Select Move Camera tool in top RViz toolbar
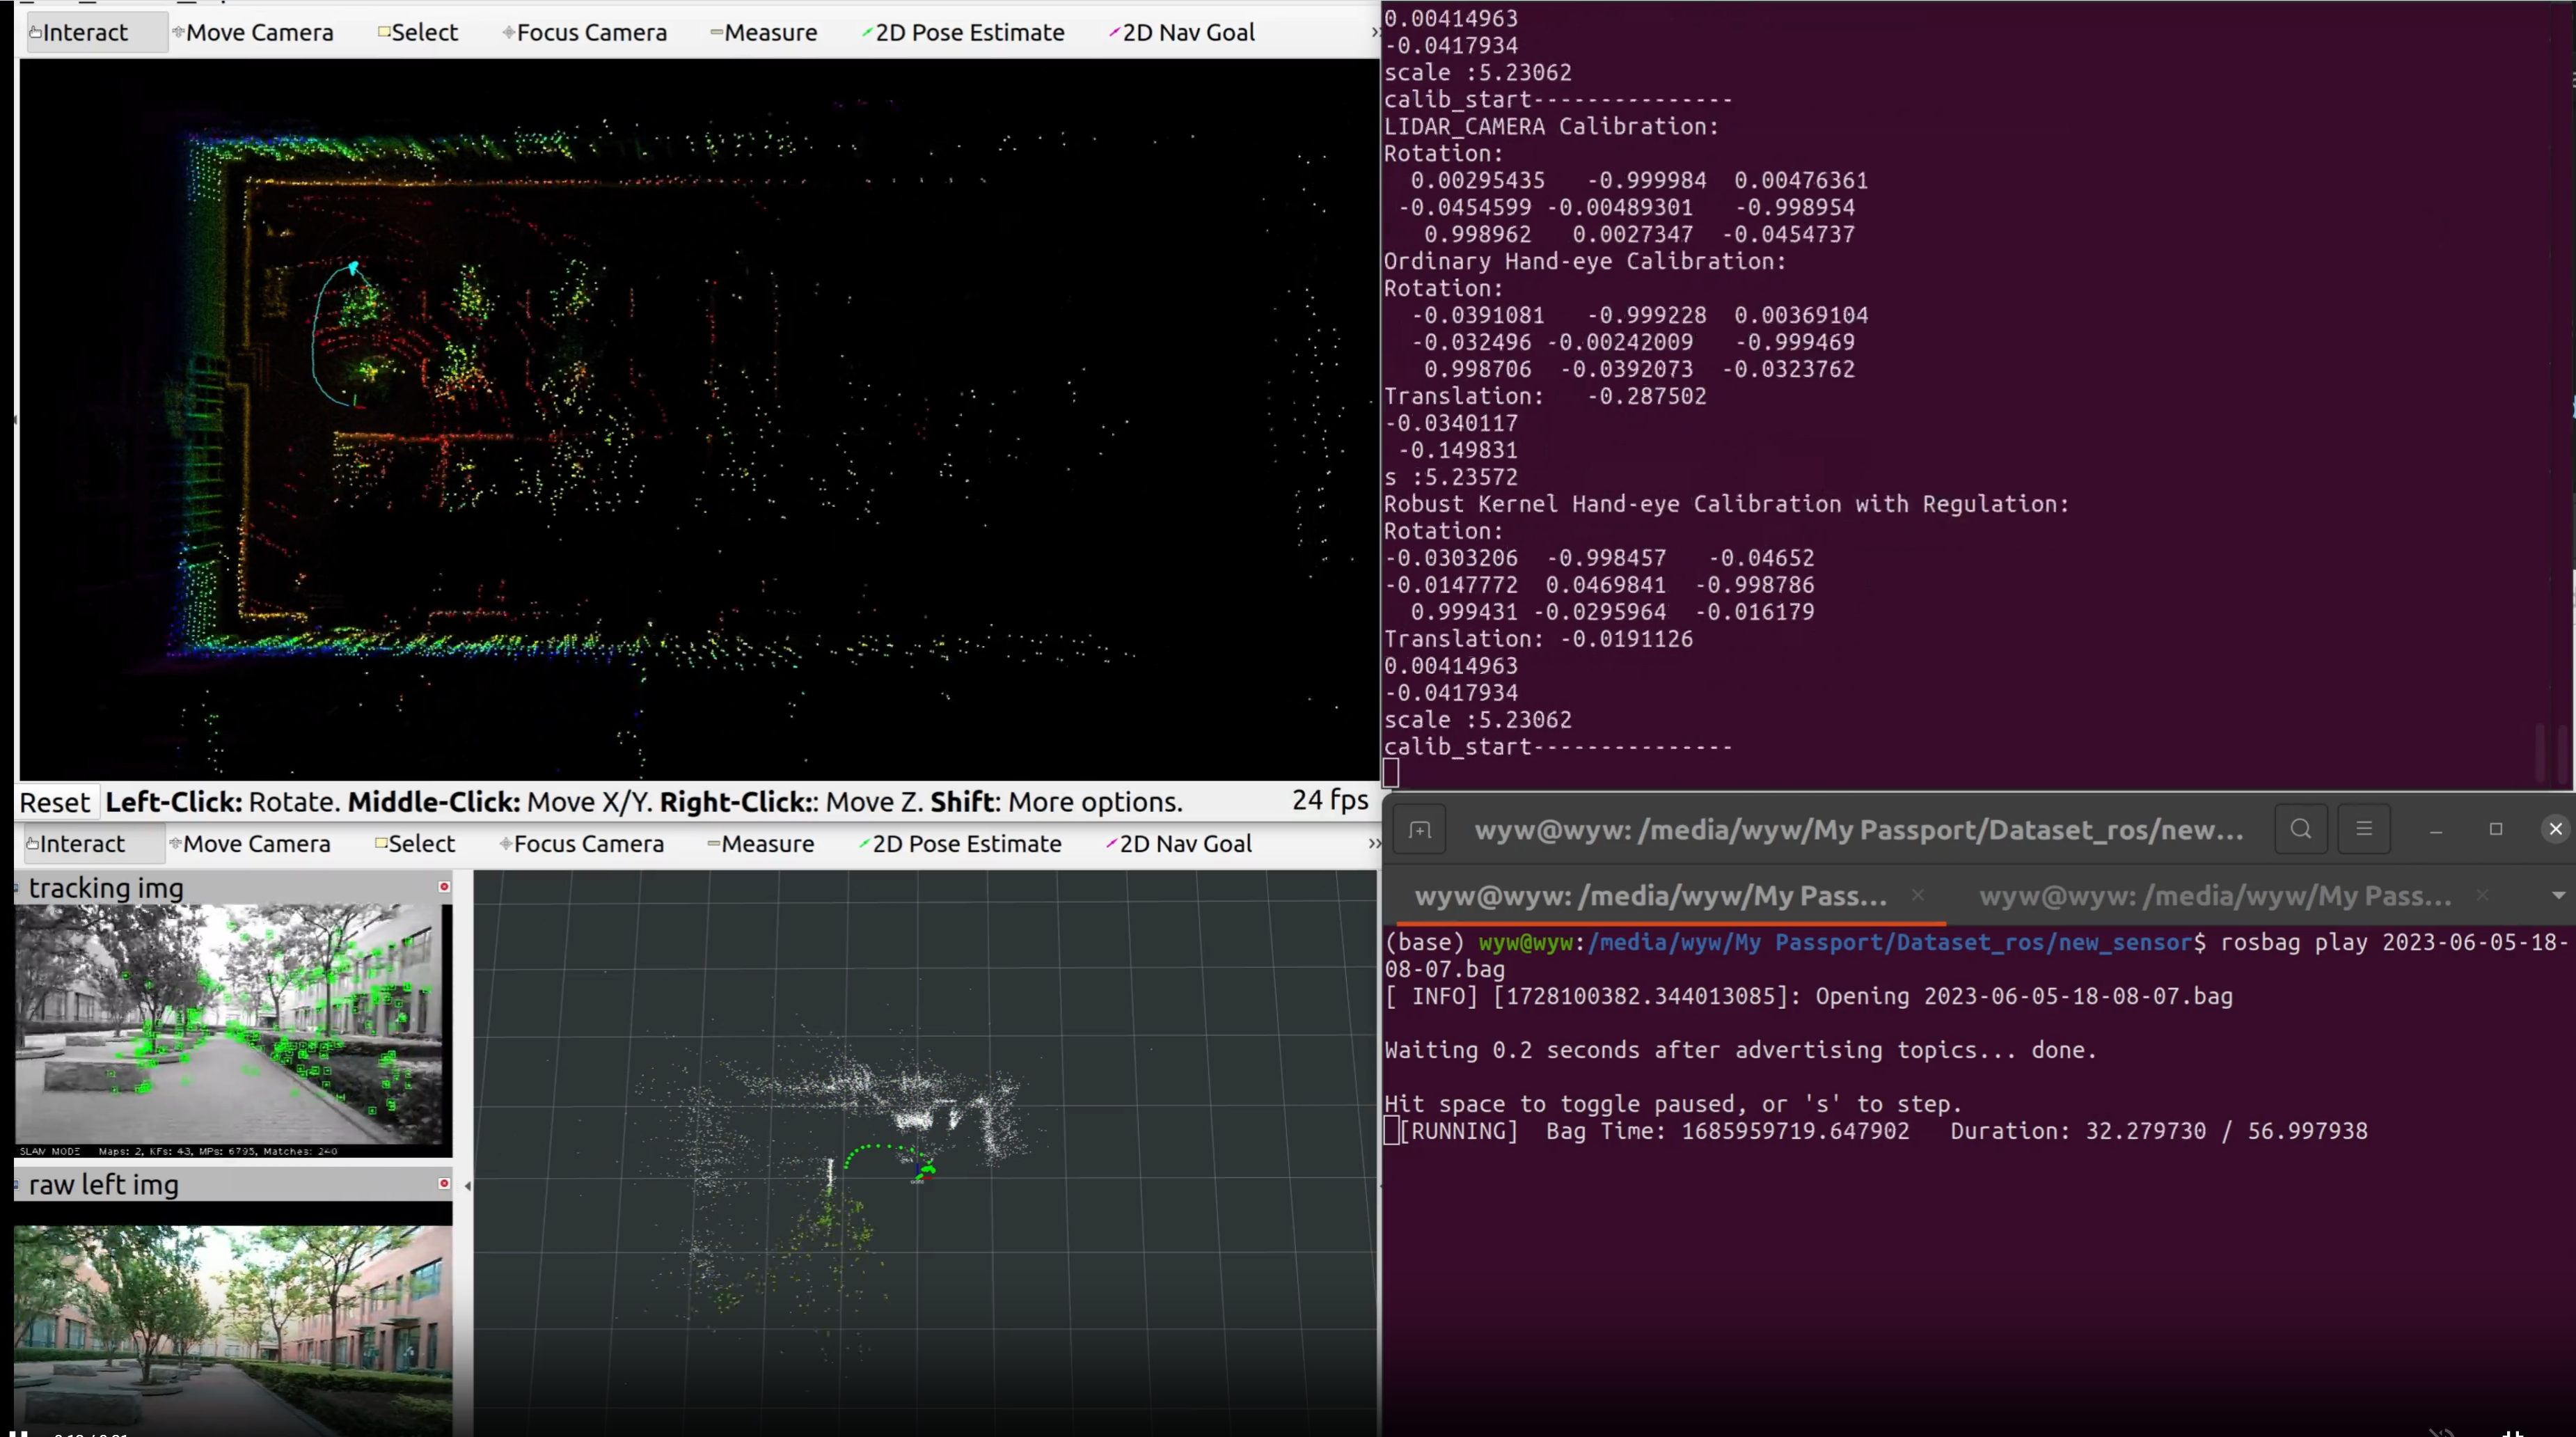2576x1437 pixels. click(x=253, y=32)
